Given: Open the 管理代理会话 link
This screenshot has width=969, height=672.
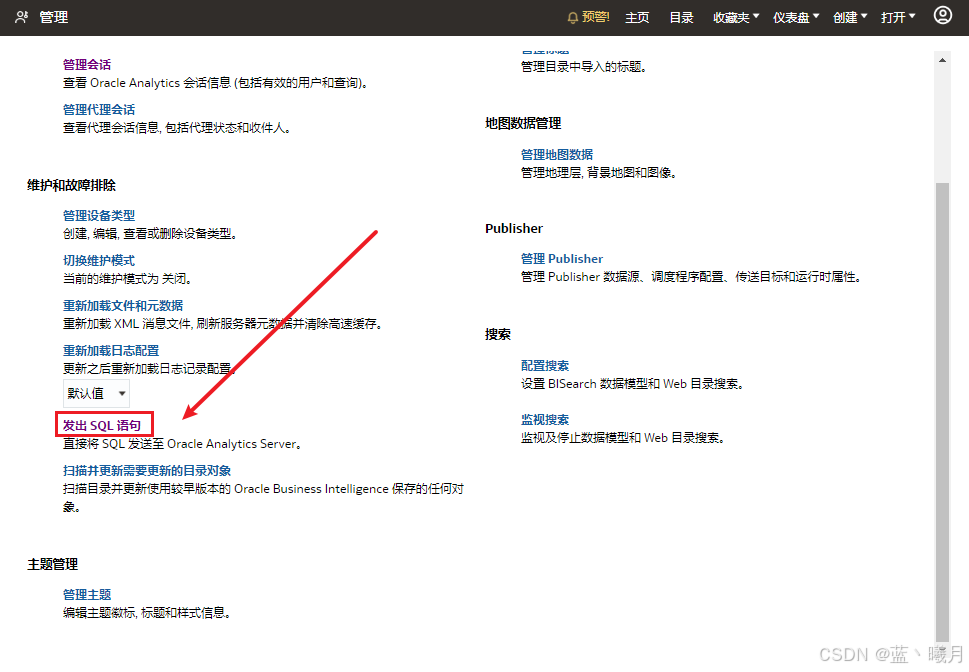Looking at the screenshot, I should pos(99,109).
